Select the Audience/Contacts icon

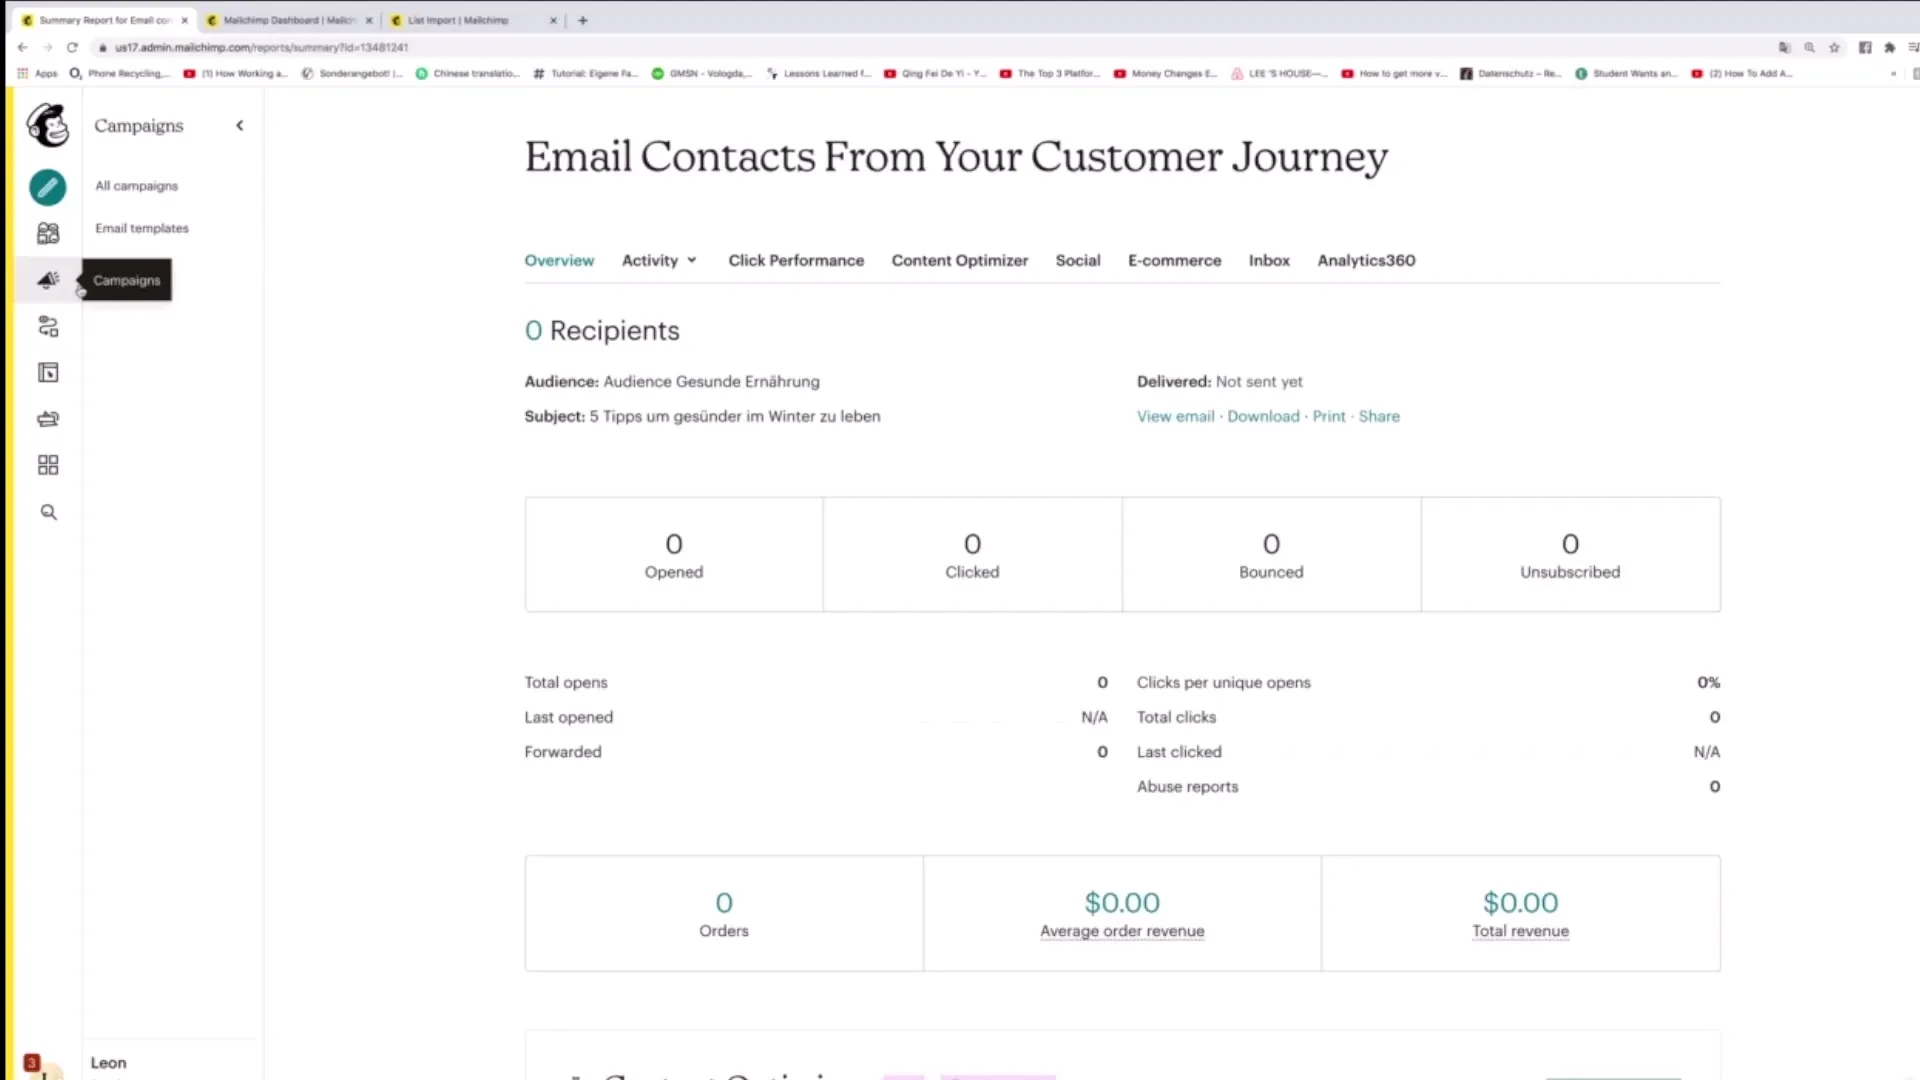47,233
